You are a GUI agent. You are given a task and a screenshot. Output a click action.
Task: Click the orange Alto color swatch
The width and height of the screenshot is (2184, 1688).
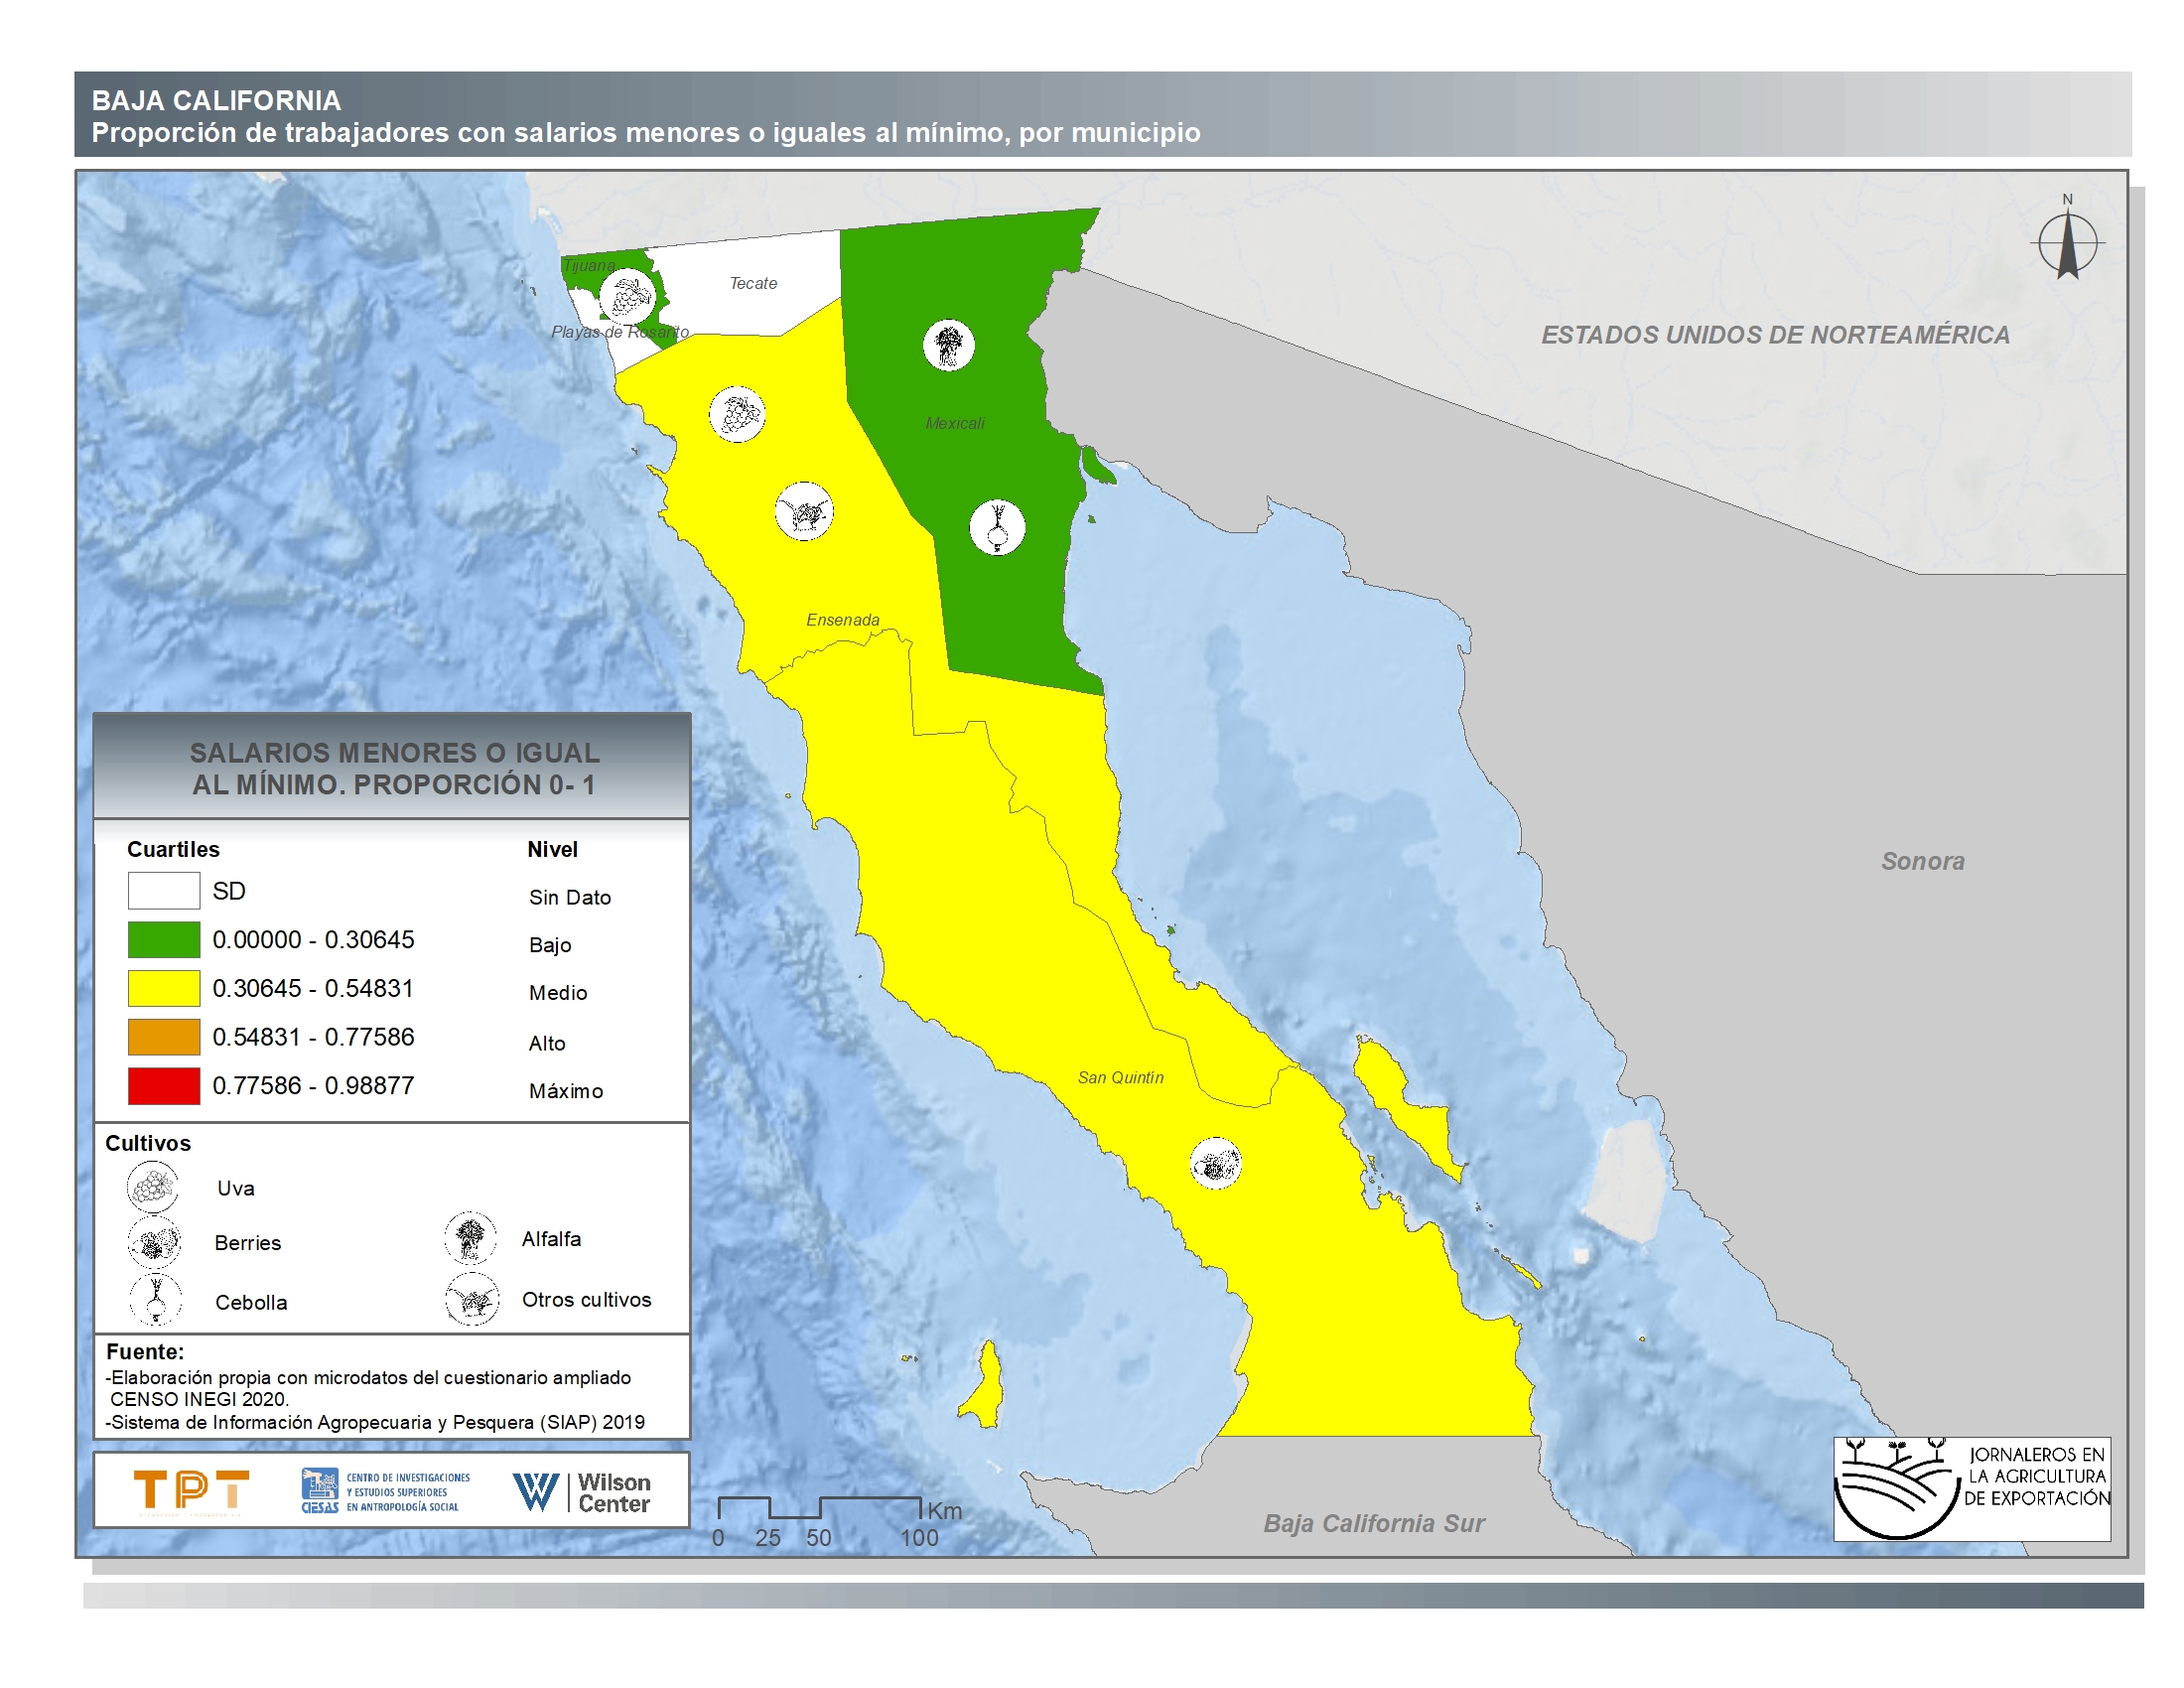164,1037
